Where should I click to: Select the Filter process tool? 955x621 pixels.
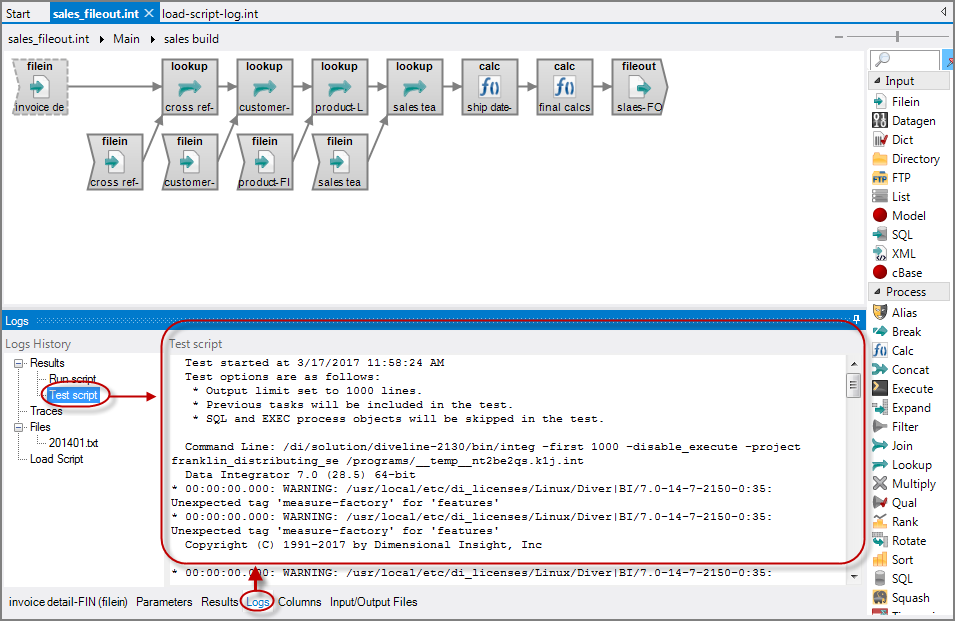tap(900, 426)
